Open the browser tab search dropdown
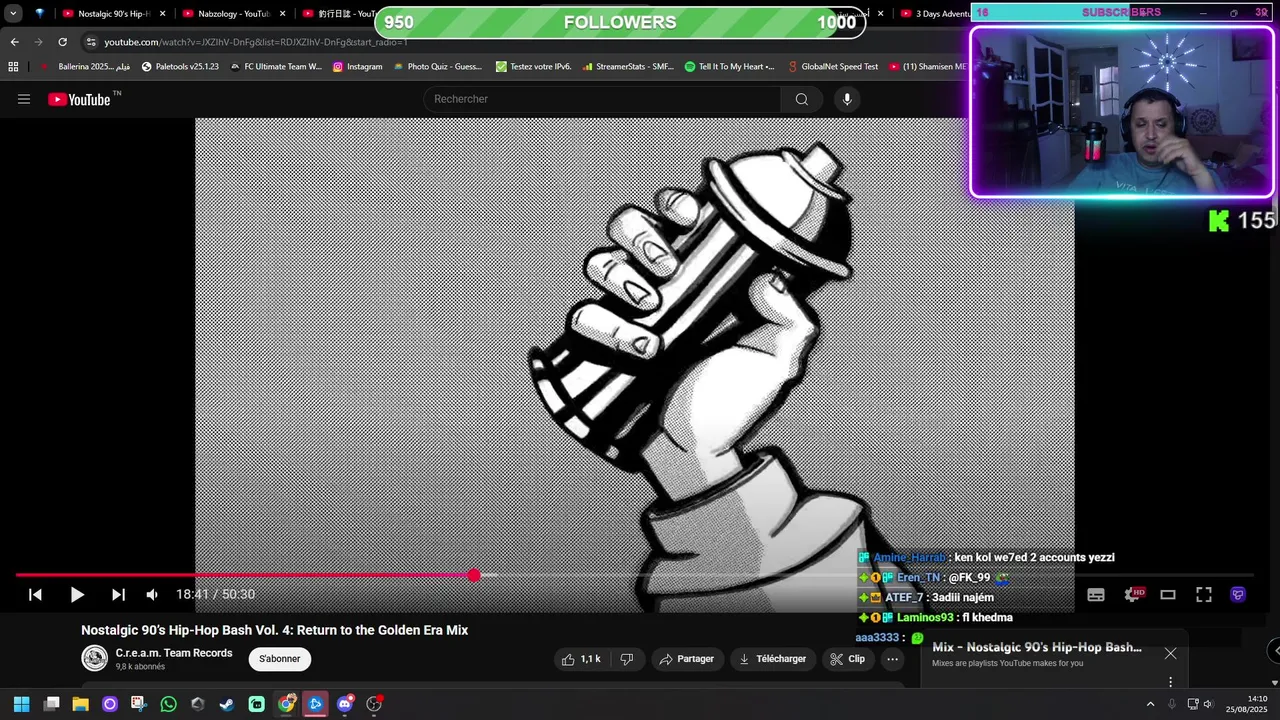The image size is (1280, 720). coord(13,14)
